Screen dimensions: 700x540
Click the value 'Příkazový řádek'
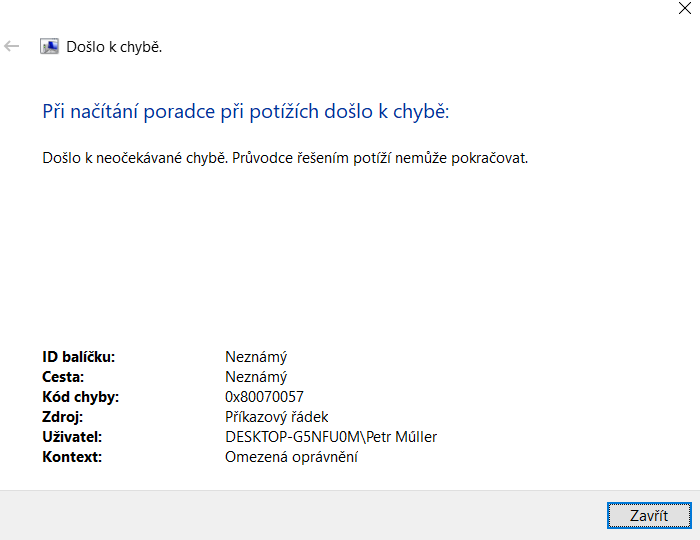point(277,417)
